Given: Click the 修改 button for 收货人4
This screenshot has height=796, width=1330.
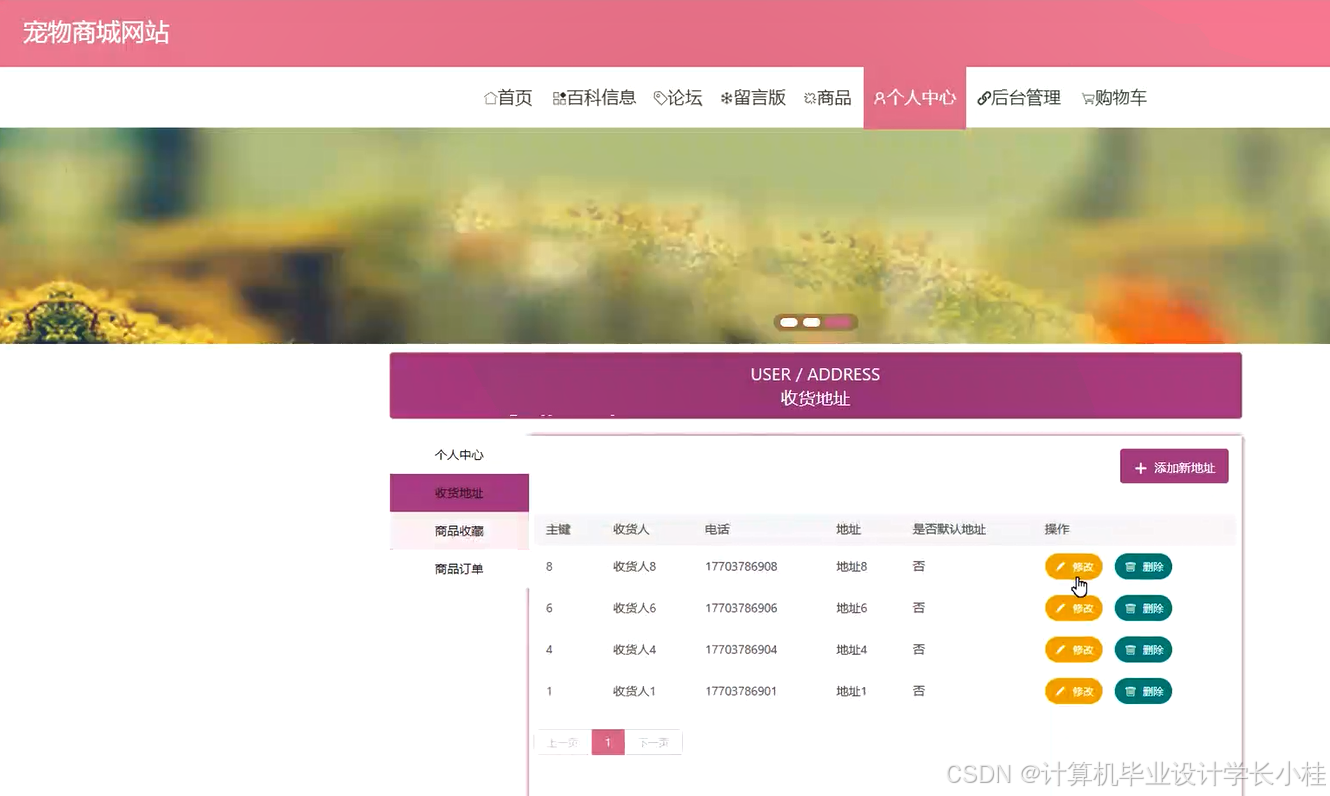Looking at the screenshot, I should [1073, 649].
